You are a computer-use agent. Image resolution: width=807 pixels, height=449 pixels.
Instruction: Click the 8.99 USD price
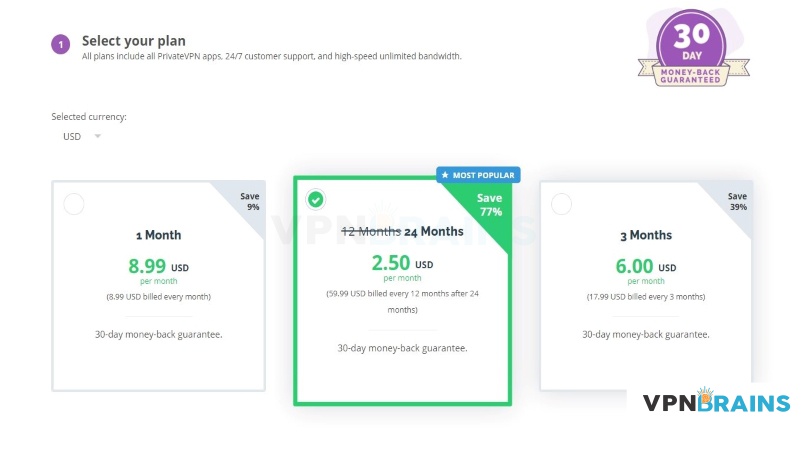click(159, 266)
